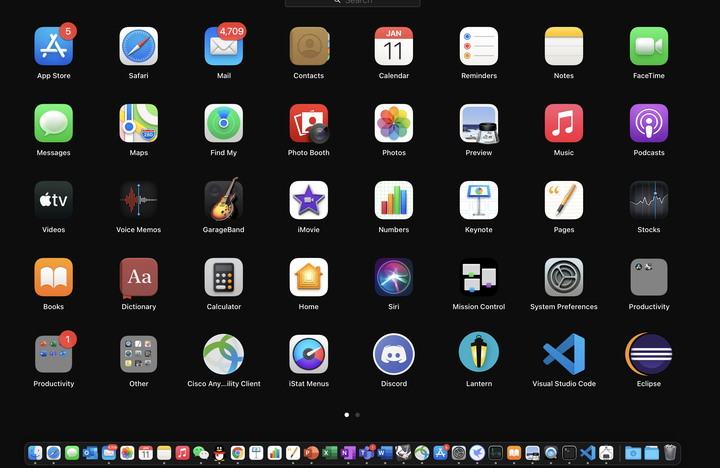The height and width of the screenshot is (468, 720).
Task: Open the Podcasts app
Action: coord(649,123)
